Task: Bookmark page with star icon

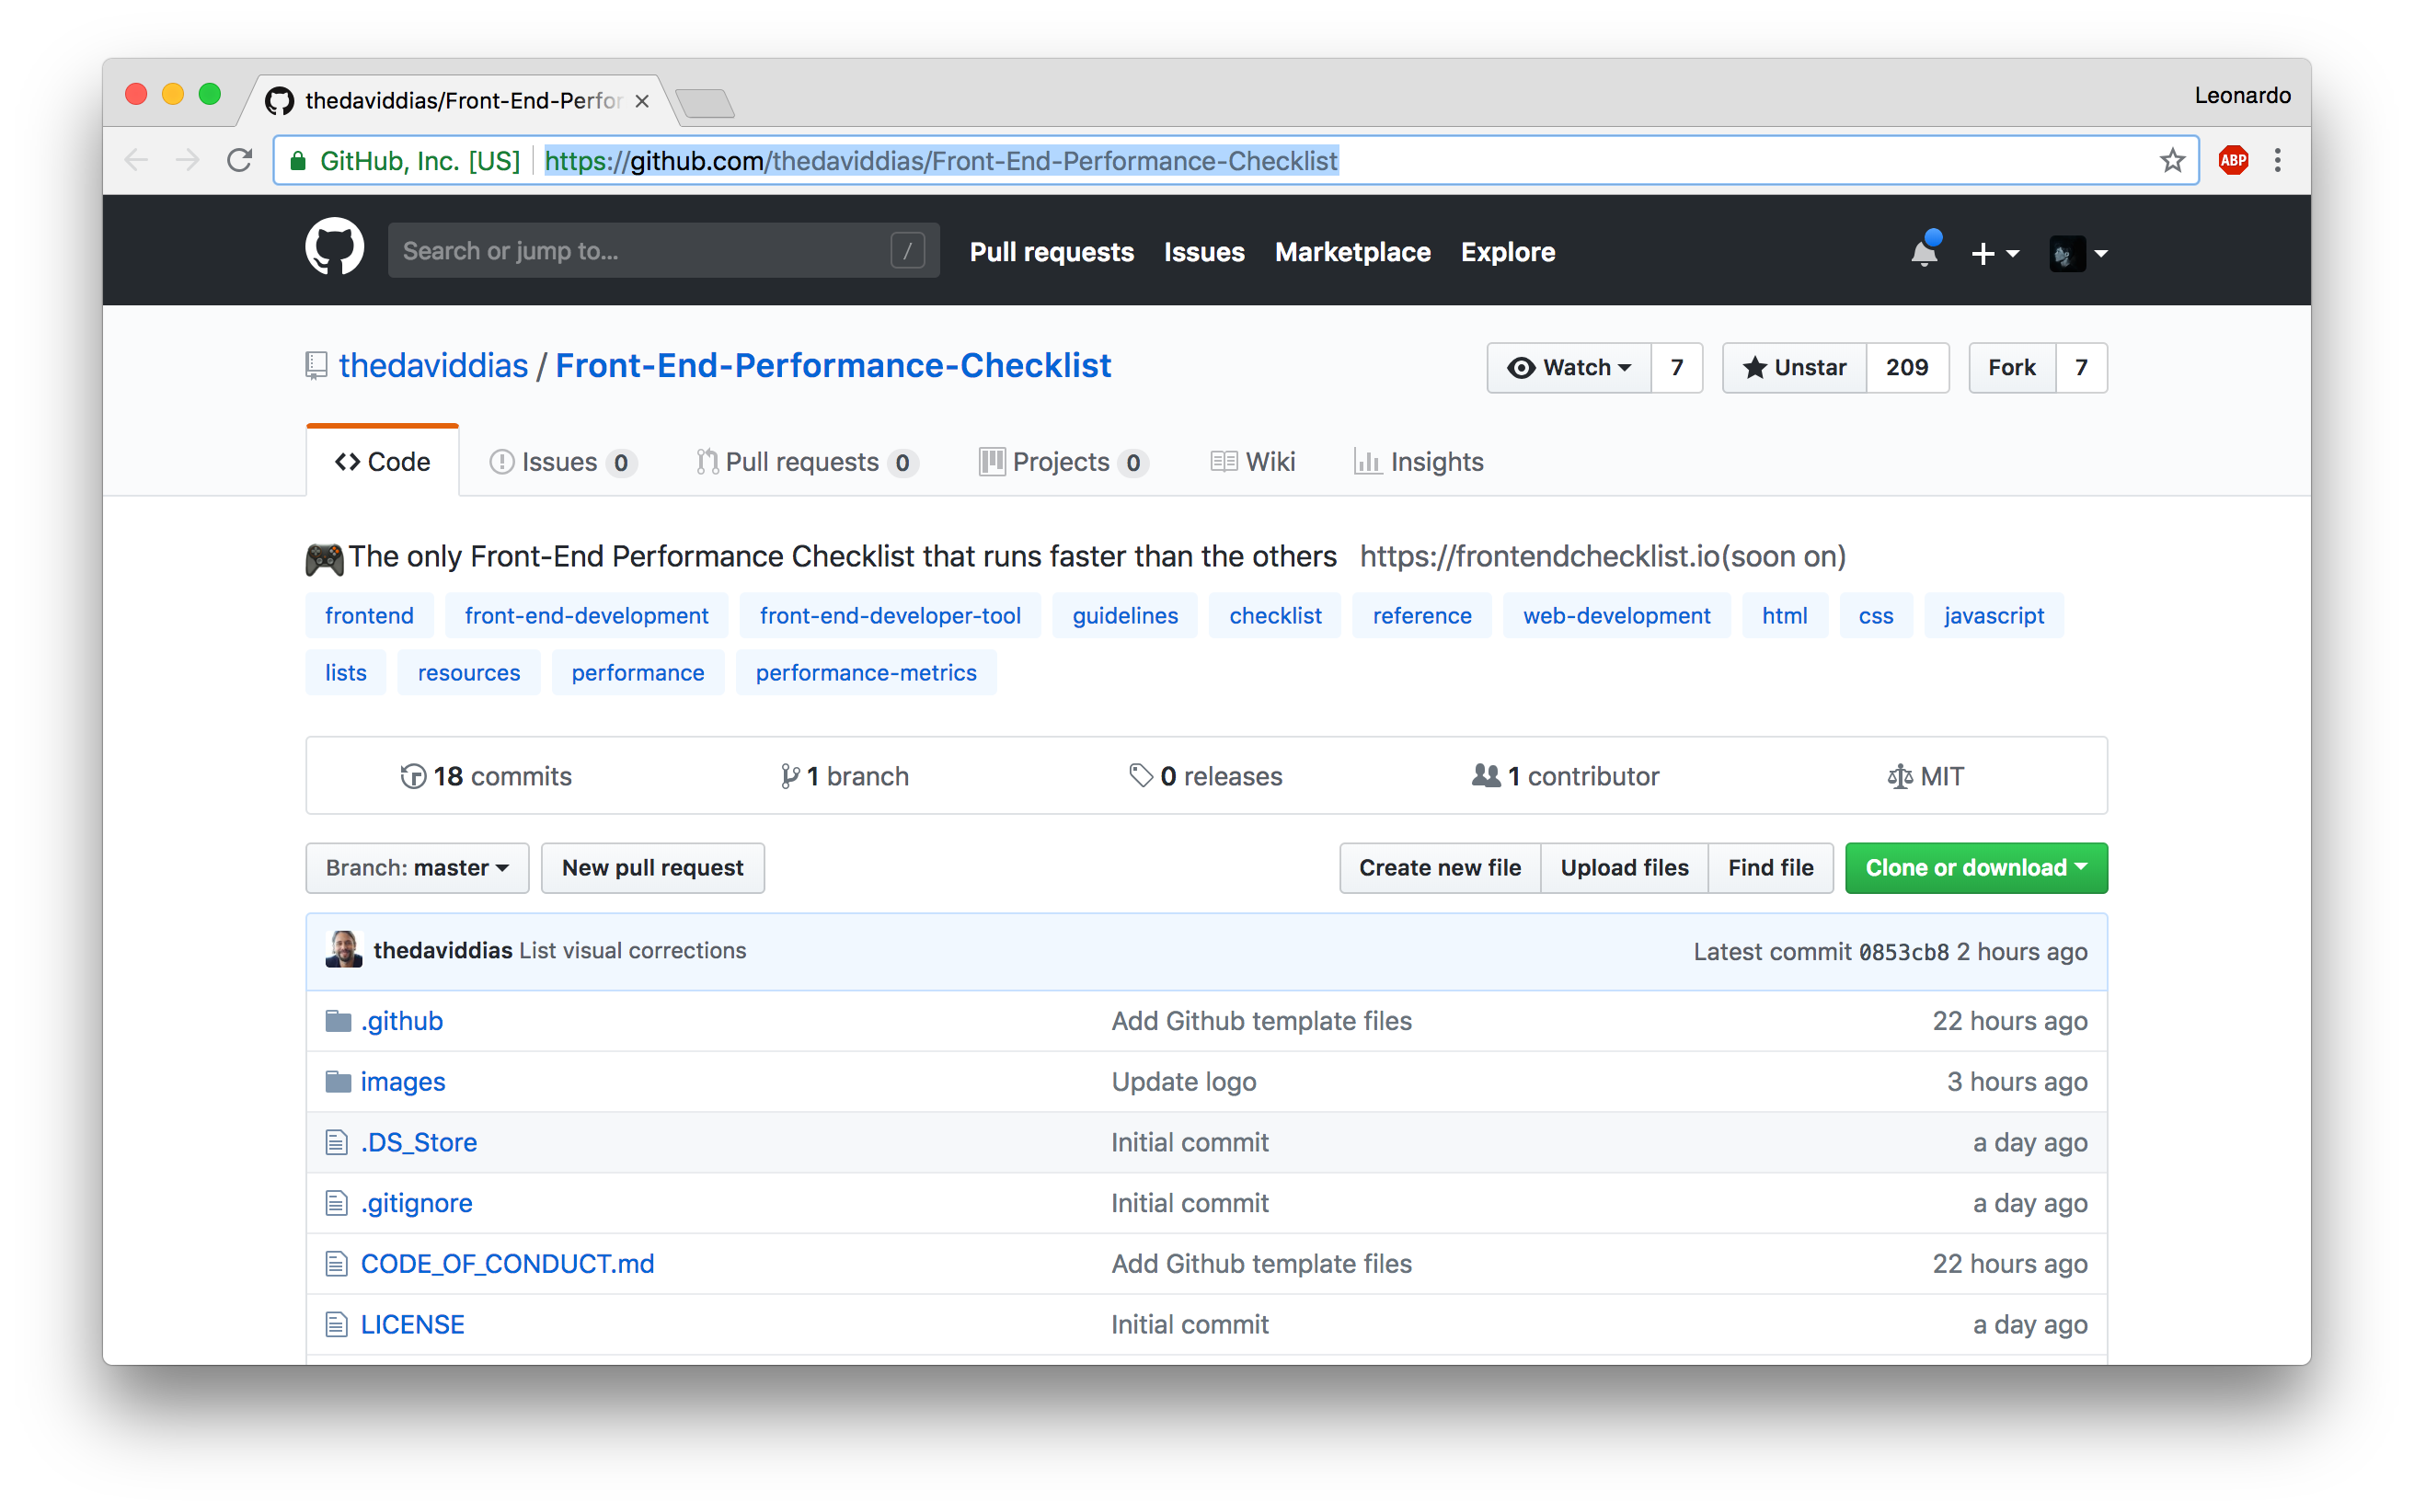Action: [2171, 160]
